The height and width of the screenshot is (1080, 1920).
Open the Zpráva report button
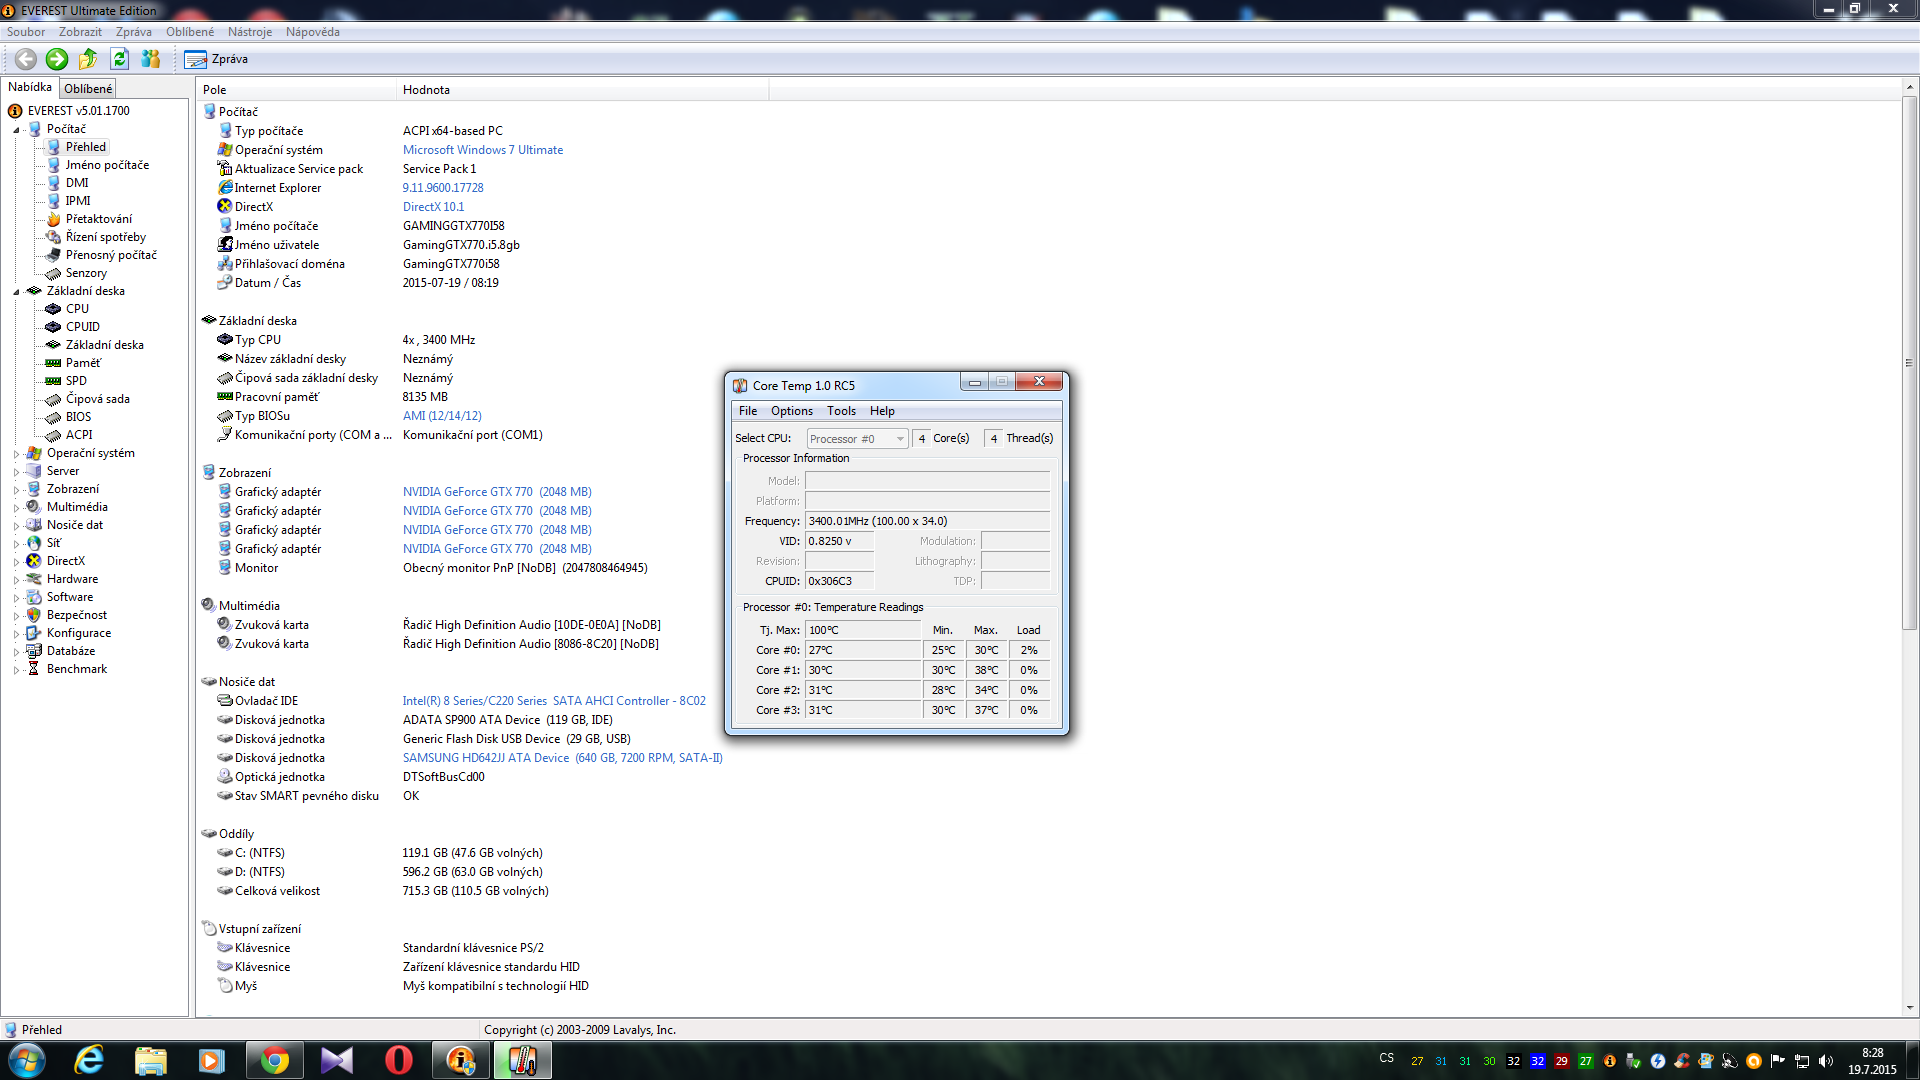click(216, 59)
